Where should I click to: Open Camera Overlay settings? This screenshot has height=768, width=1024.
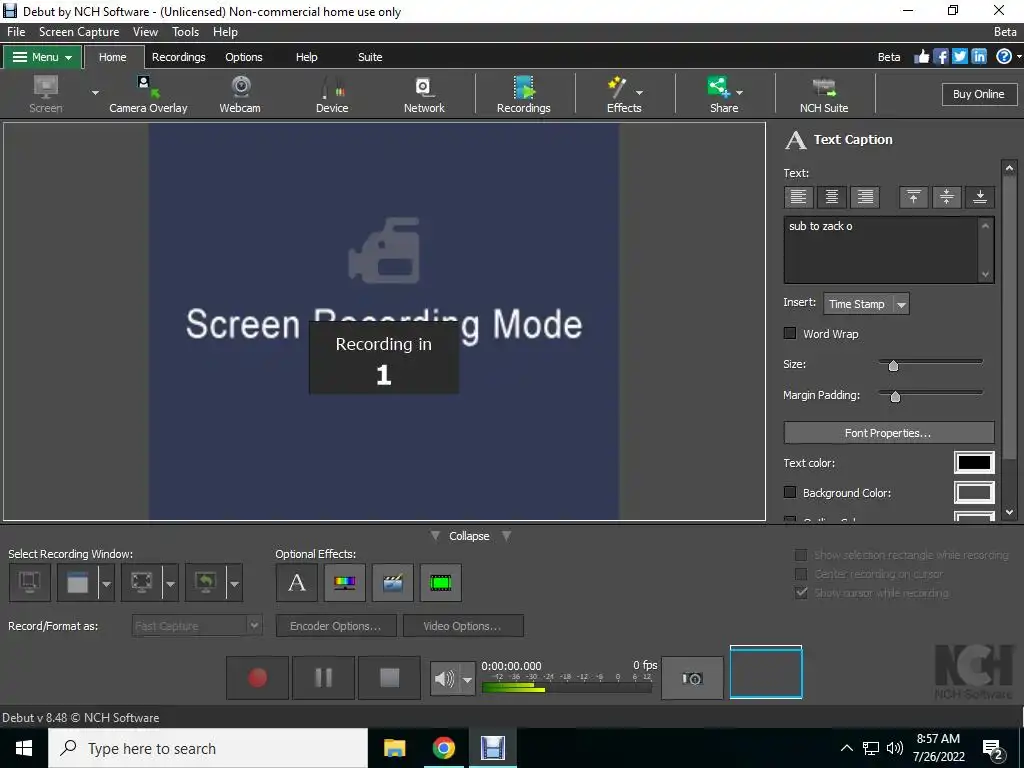[148, 94]
